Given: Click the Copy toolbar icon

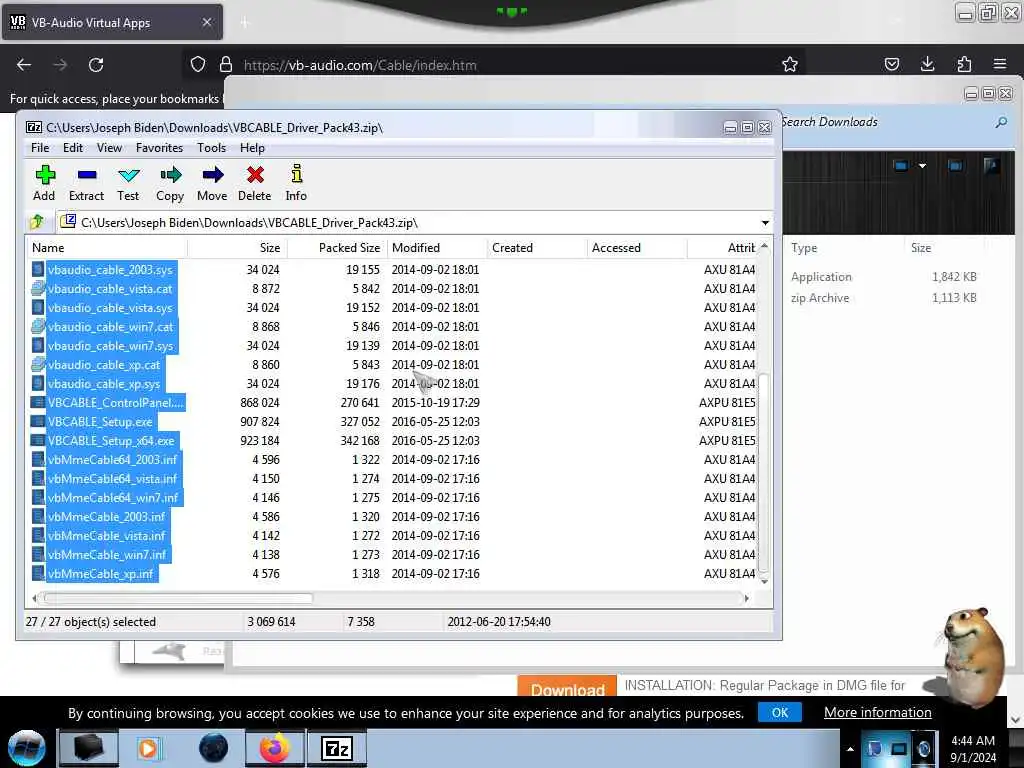Looking at the screenshot, I should click(170, 183).
